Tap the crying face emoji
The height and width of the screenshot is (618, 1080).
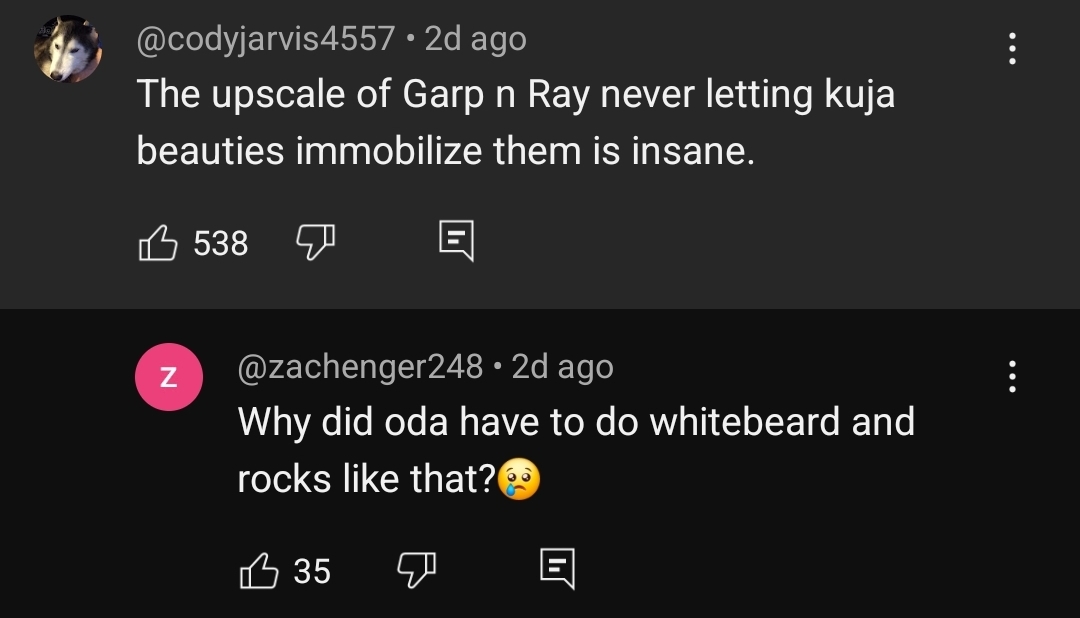(519, 478)
